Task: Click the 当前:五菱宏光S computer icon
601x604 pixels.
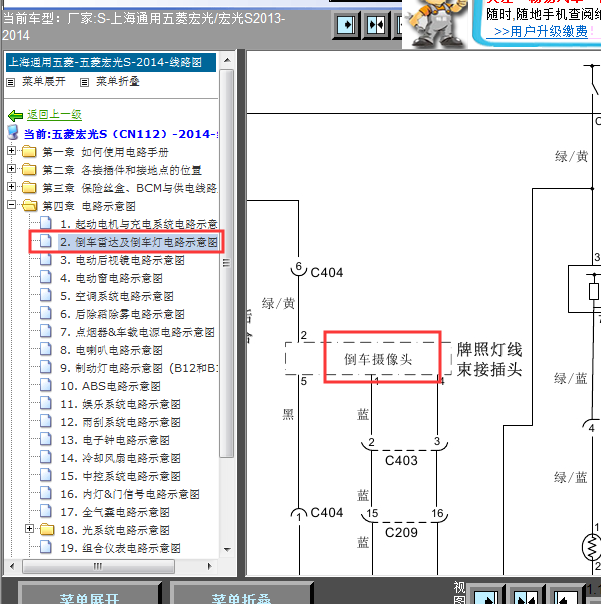Action: point(13,132)
